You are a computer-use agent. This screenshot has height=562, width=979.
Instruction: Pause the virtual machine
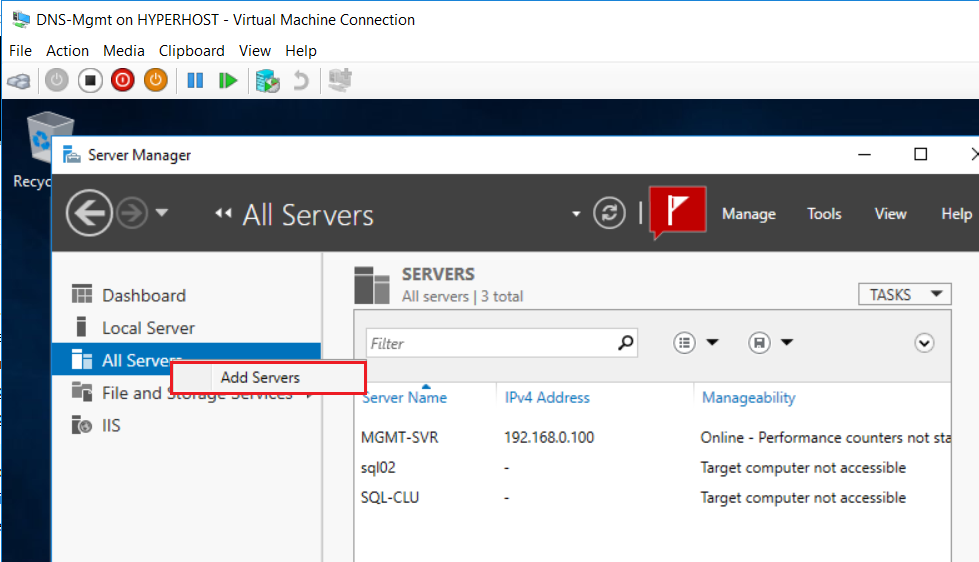click(195, 81)
